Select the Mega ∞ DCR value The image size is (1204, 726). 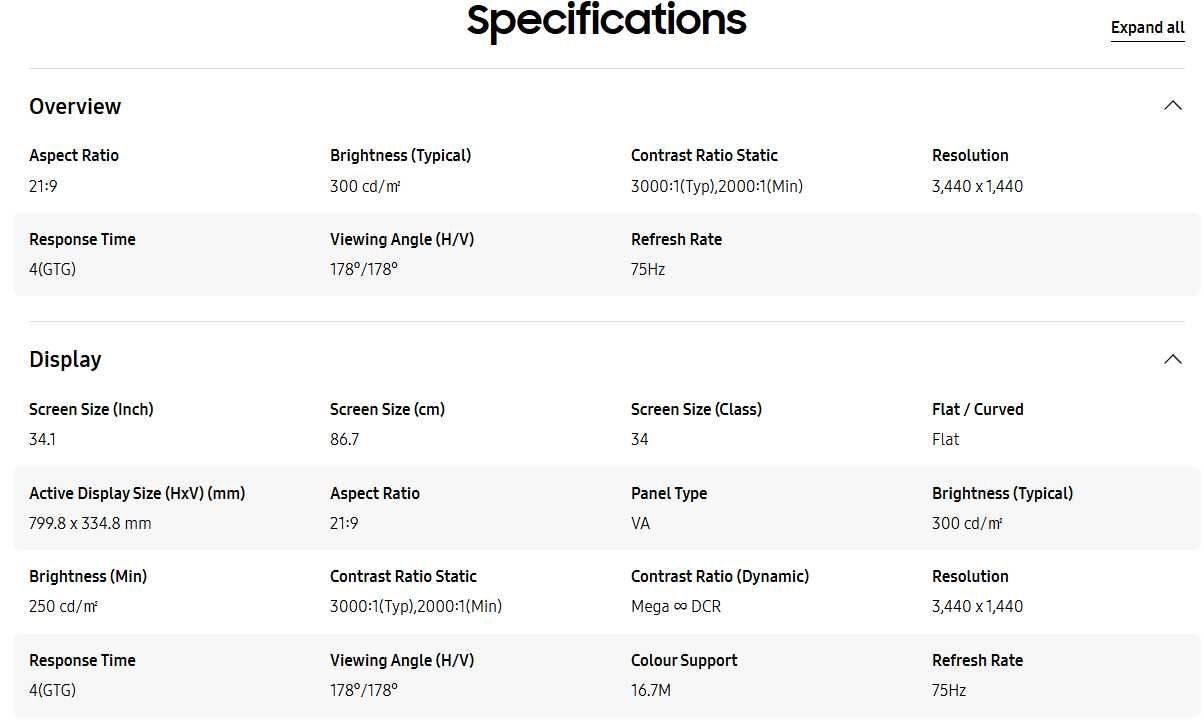click(x=676, y=606)
